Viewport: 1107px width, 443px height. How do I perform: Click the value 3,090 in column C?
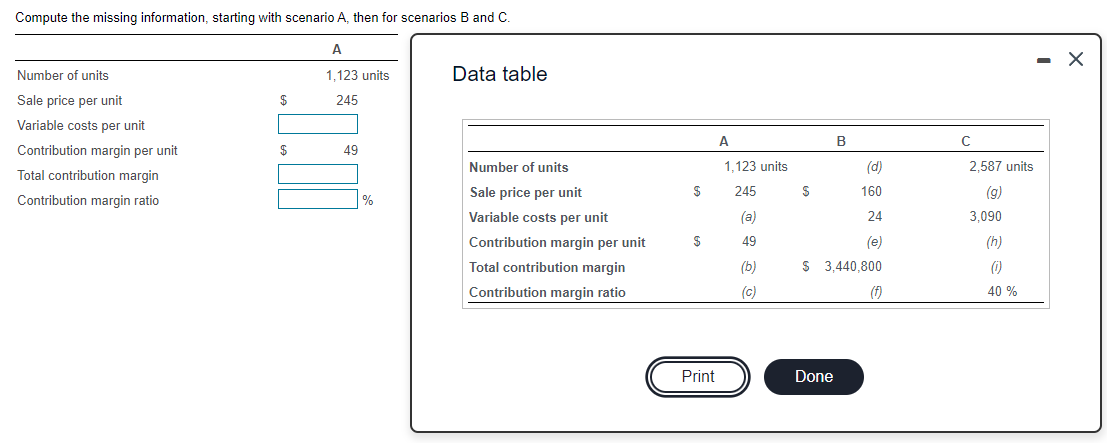[x=985, y=217]
